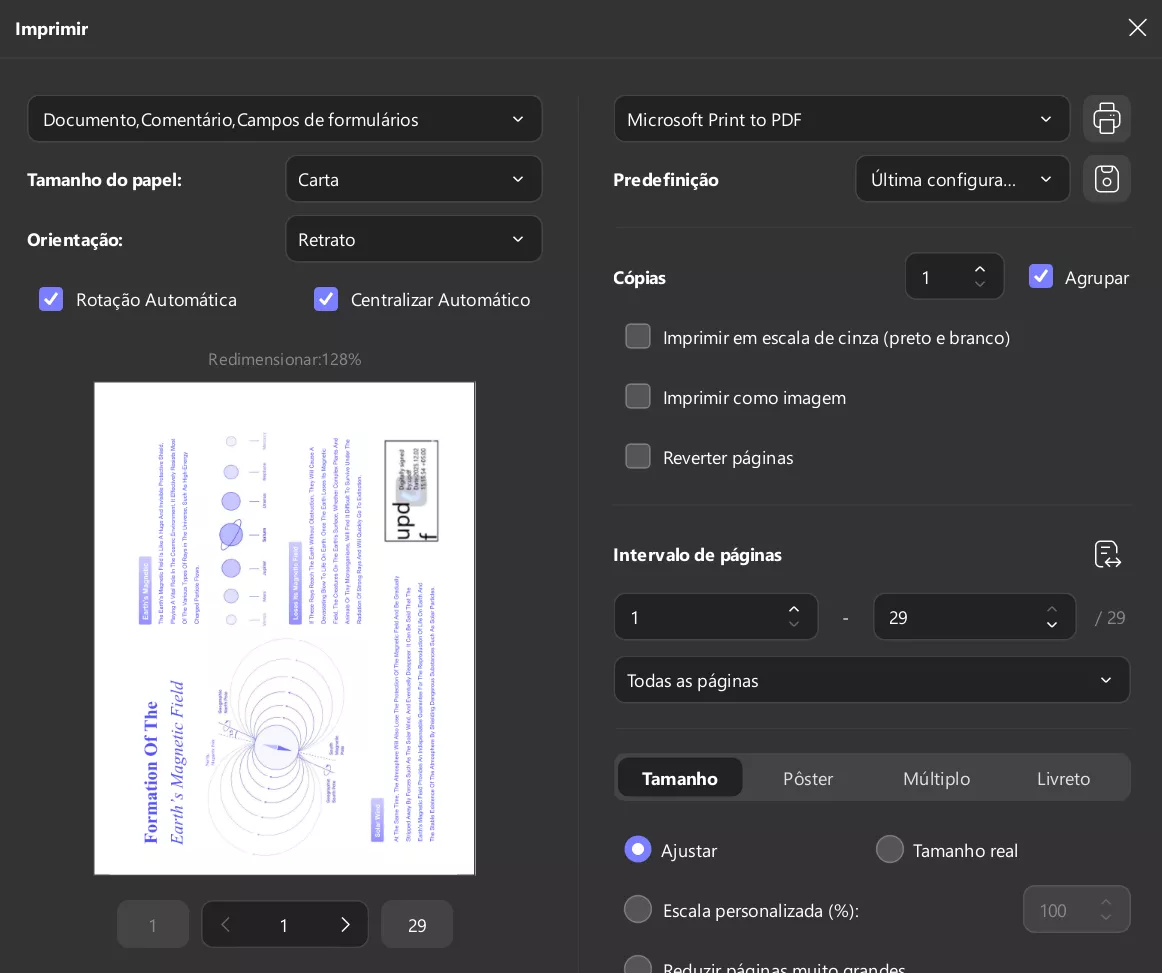
Task: Select Microsoft Print to PDF printer dropdown
Action: point(842,119)
